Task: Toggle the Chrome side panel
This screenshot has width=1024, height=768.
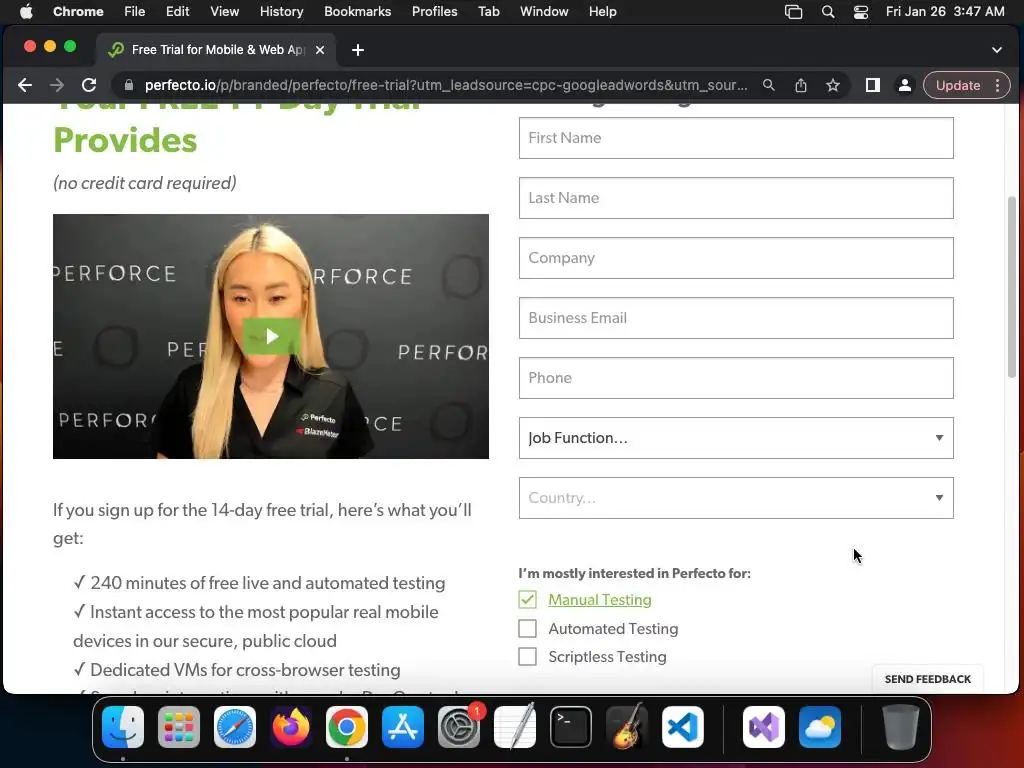Action: coord(872,86)
